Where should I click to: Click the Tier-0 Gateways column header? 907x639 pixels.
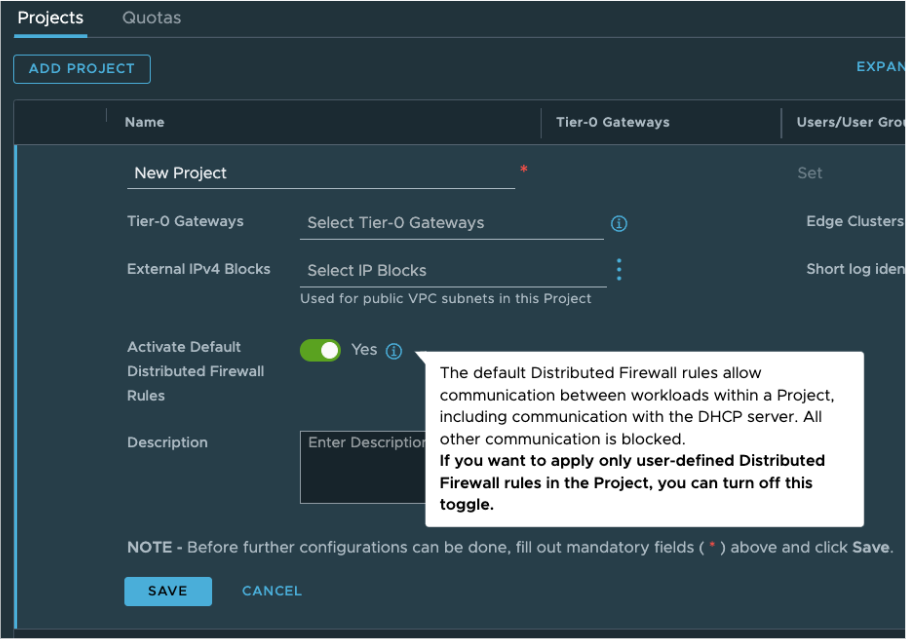tap(613, 122)
